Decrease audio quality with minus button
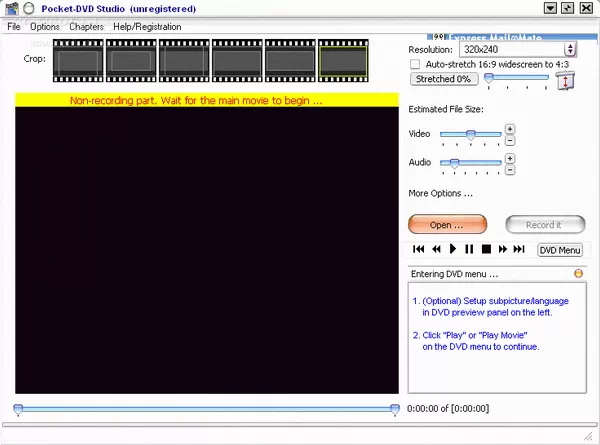The height and width of the screenshot is (445, 600). click(510, 168)
